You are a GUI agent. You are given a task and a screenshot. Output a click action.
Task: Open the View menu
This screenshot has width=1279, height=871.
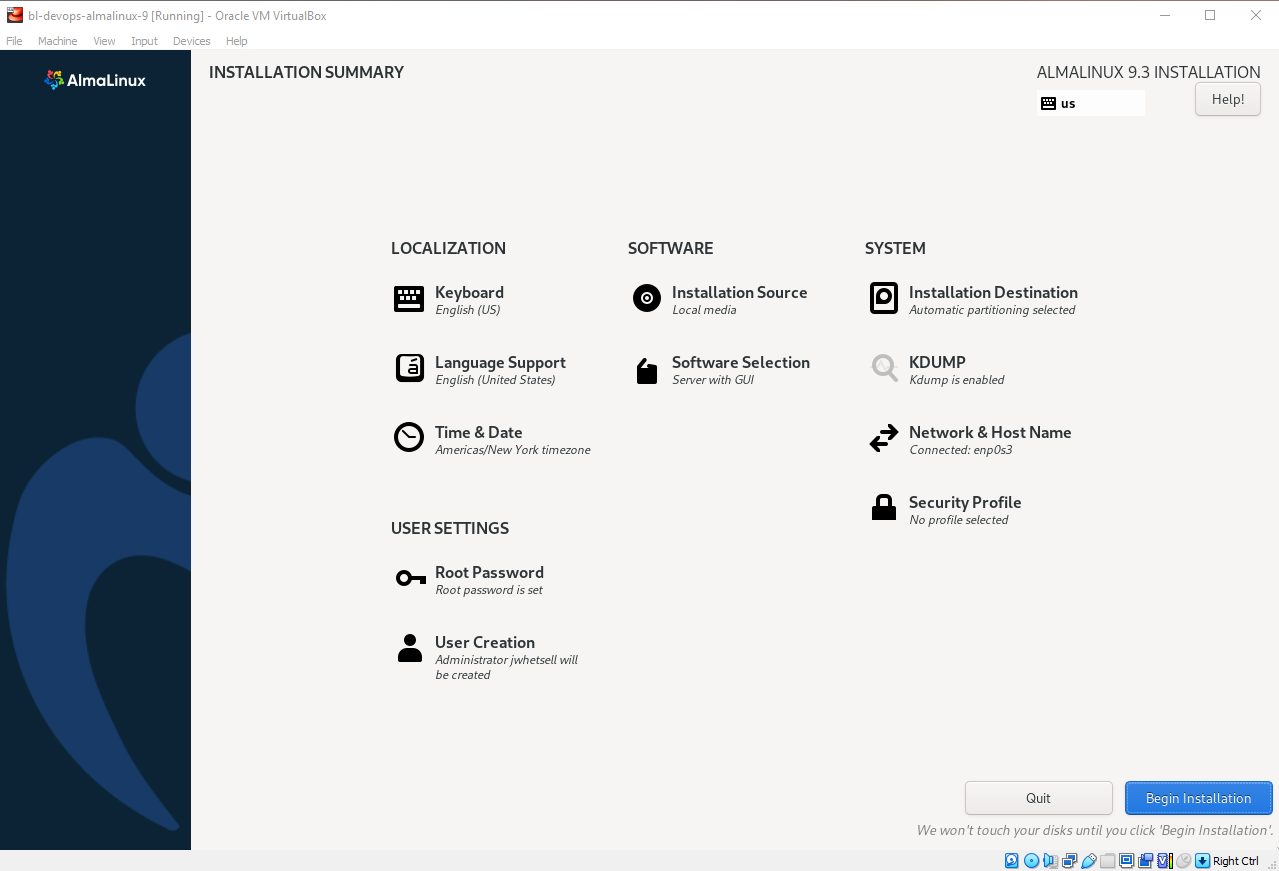[104, 41]
